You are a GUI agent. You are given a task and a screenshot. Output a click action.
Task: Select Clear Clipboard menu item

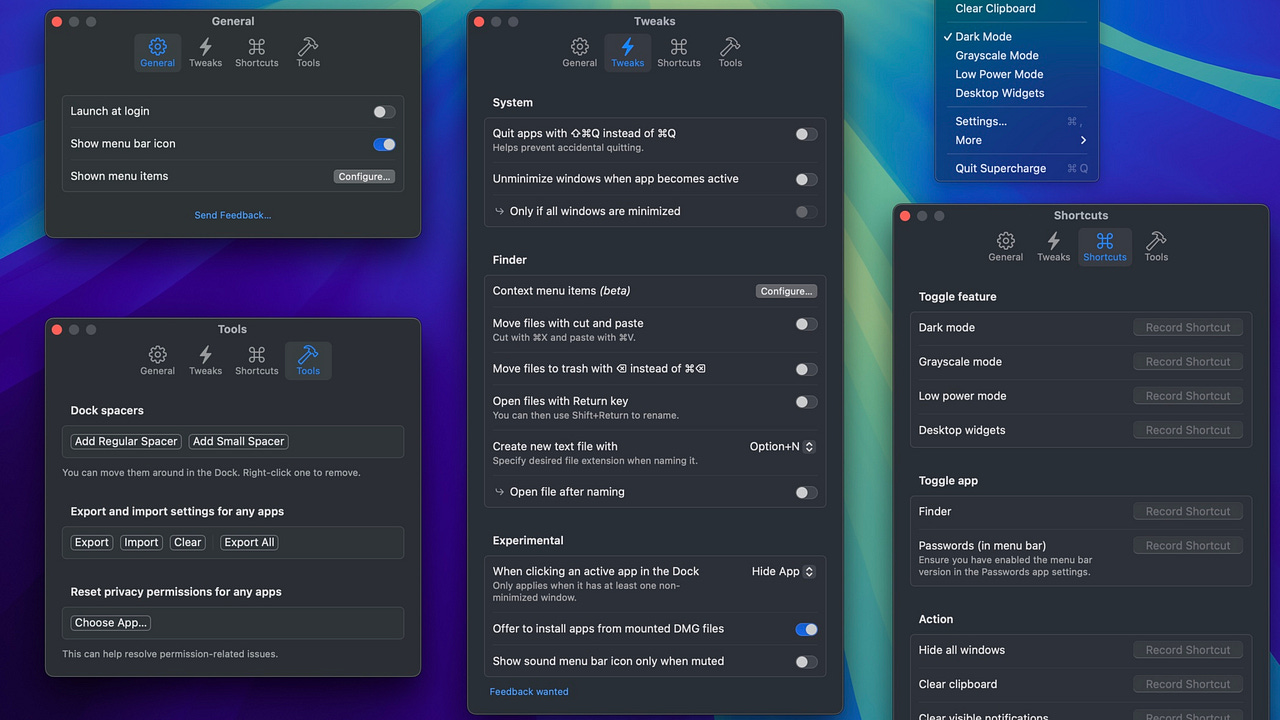tap(1017, 9)
